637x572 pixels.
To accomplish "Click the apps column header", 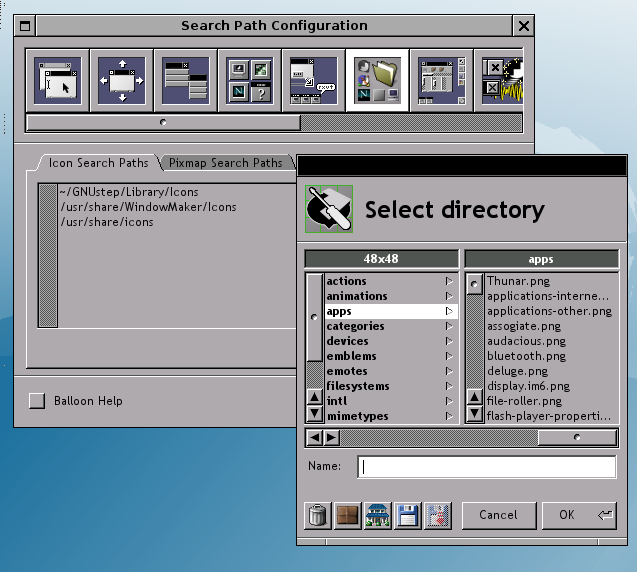I will tap(542, 259).
